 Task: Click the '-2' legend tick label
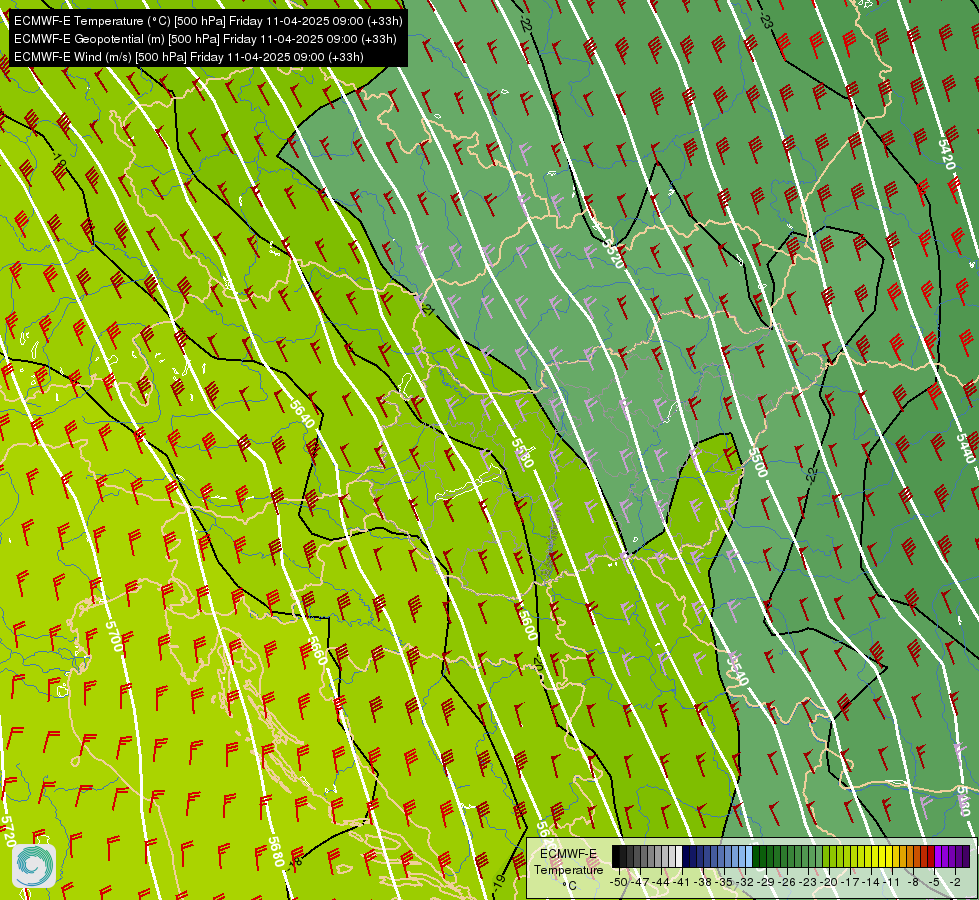955,882
